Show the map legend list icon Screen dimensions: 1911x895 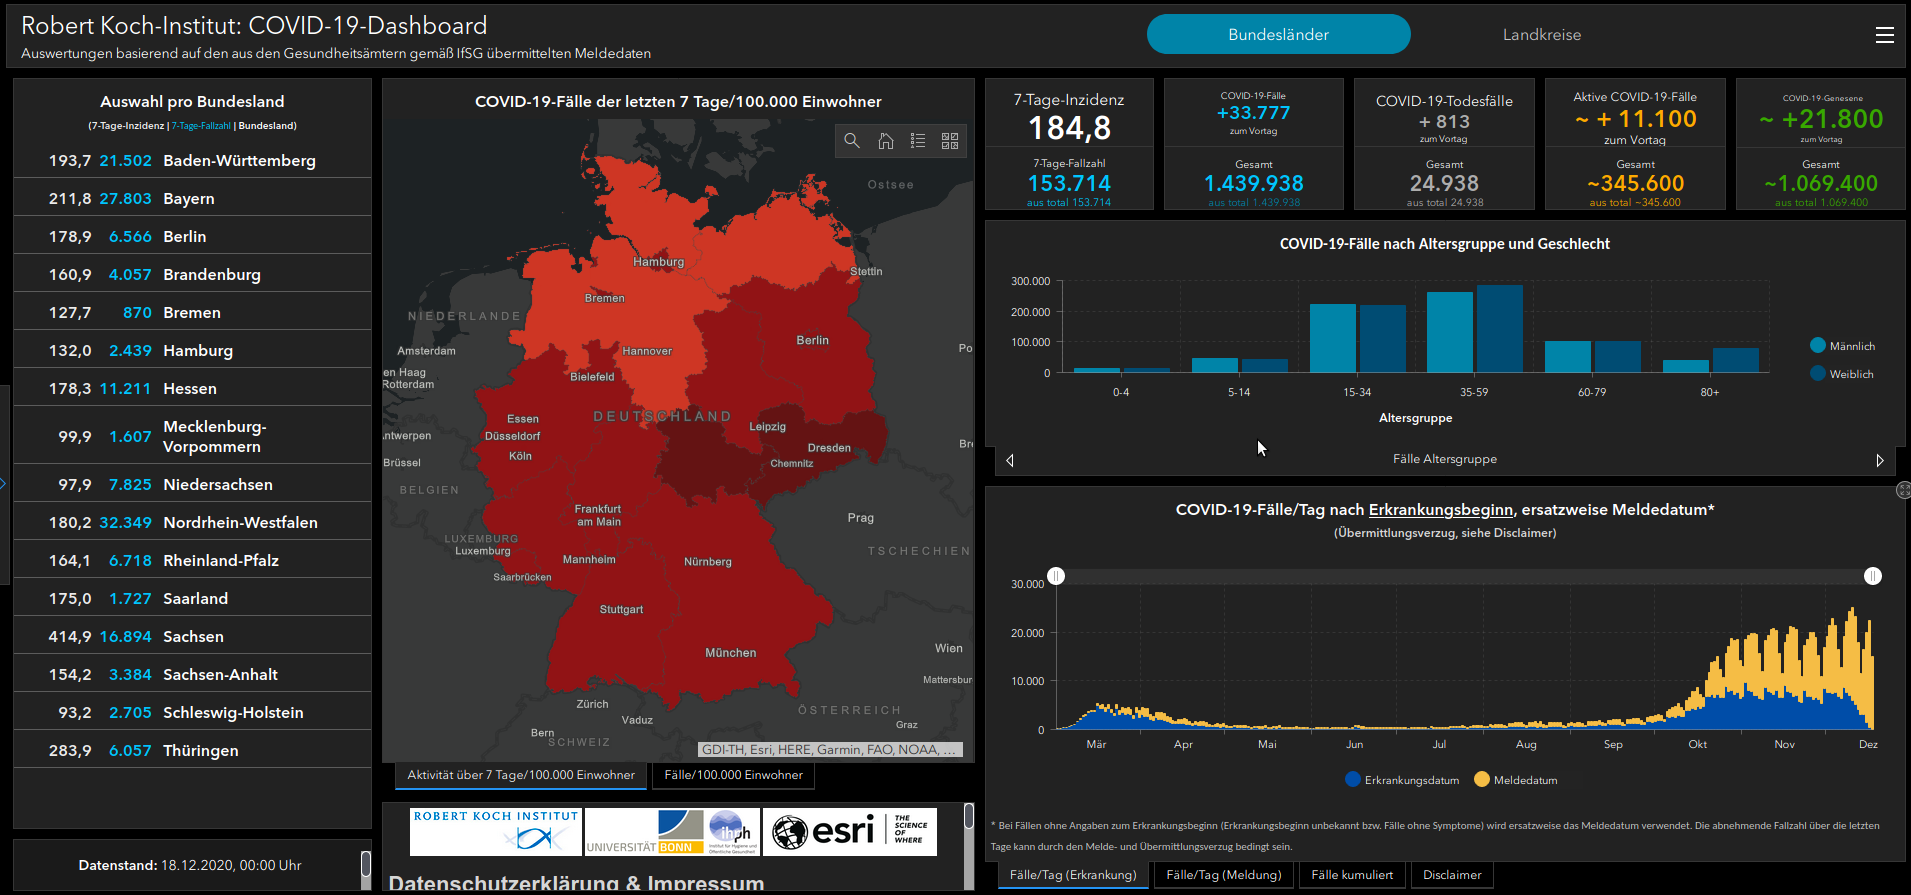[x=918, y=141]
